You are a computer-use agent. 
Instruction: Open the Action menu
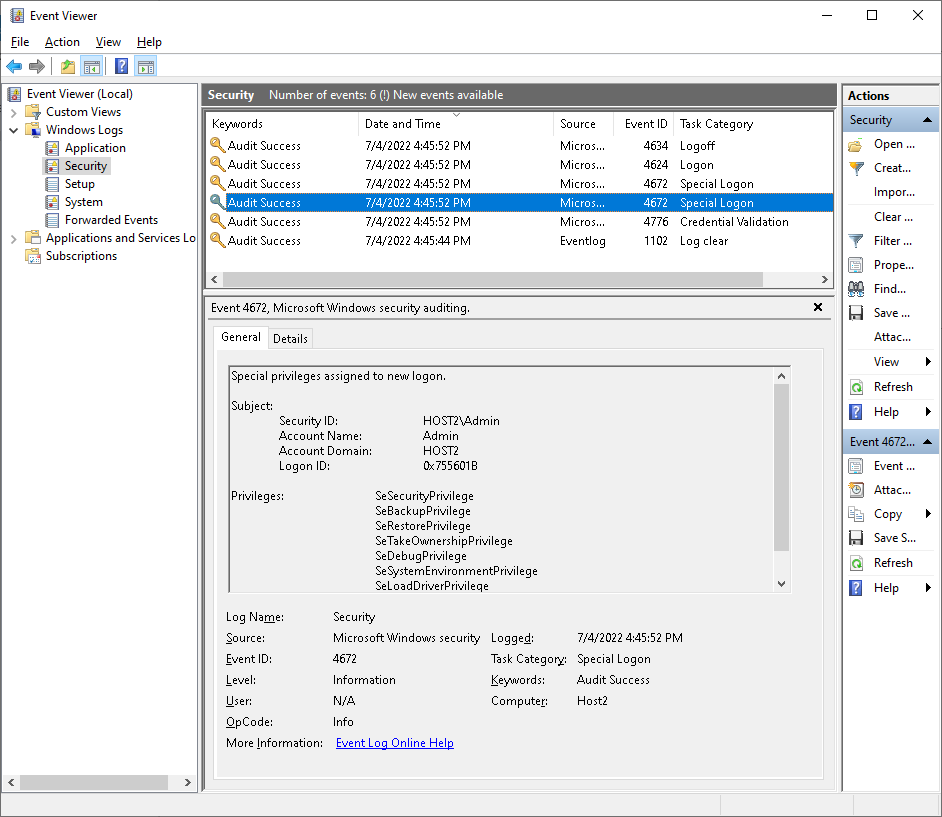point(62,42)
